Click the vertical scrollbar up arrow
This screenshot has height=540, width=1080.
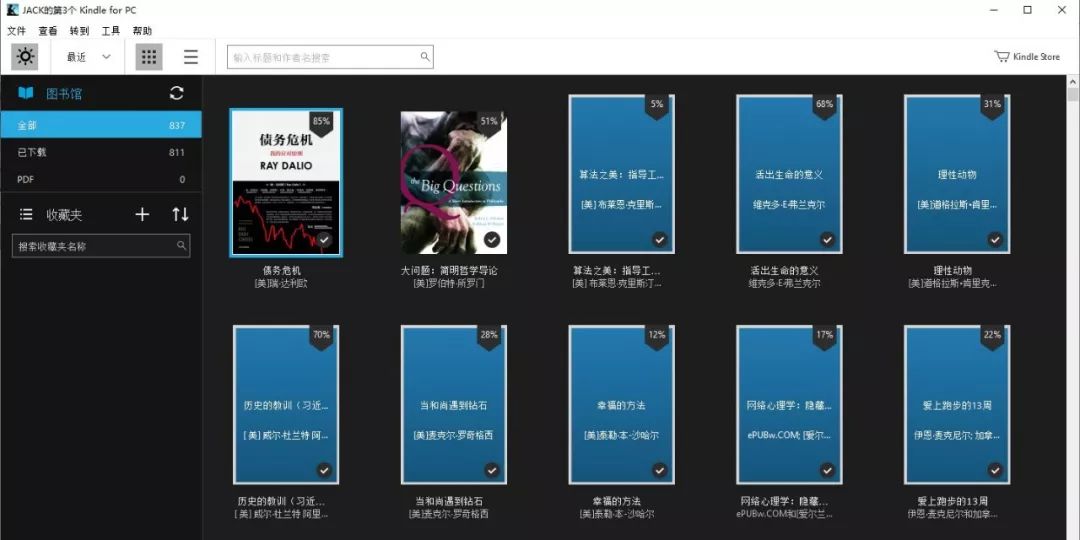click(1073, 82)
